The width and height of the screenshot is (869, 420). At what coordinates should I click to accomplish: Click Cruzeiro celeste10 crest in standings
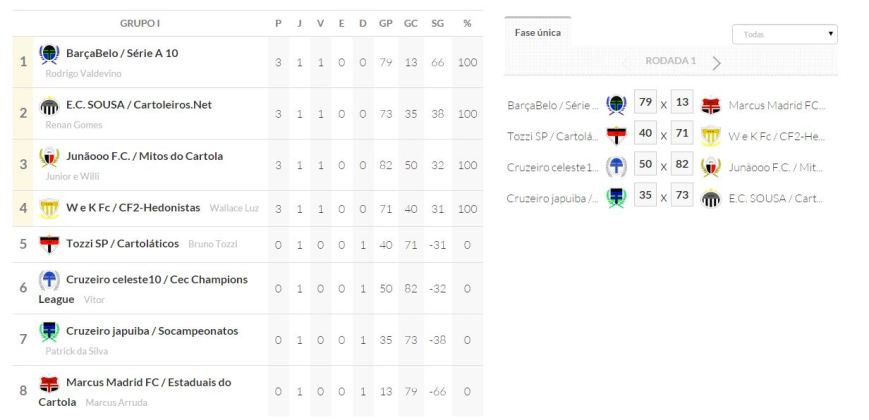coord(49,280)
